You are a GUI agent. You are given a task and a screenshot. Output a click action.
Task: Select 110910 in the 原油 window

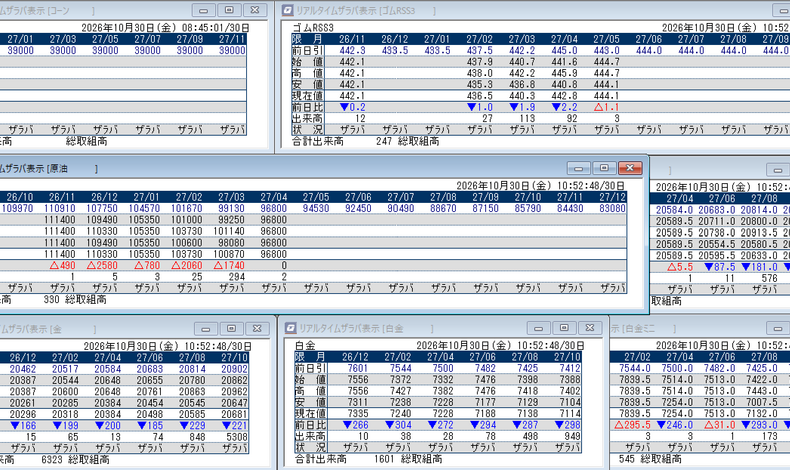[59, 209]
